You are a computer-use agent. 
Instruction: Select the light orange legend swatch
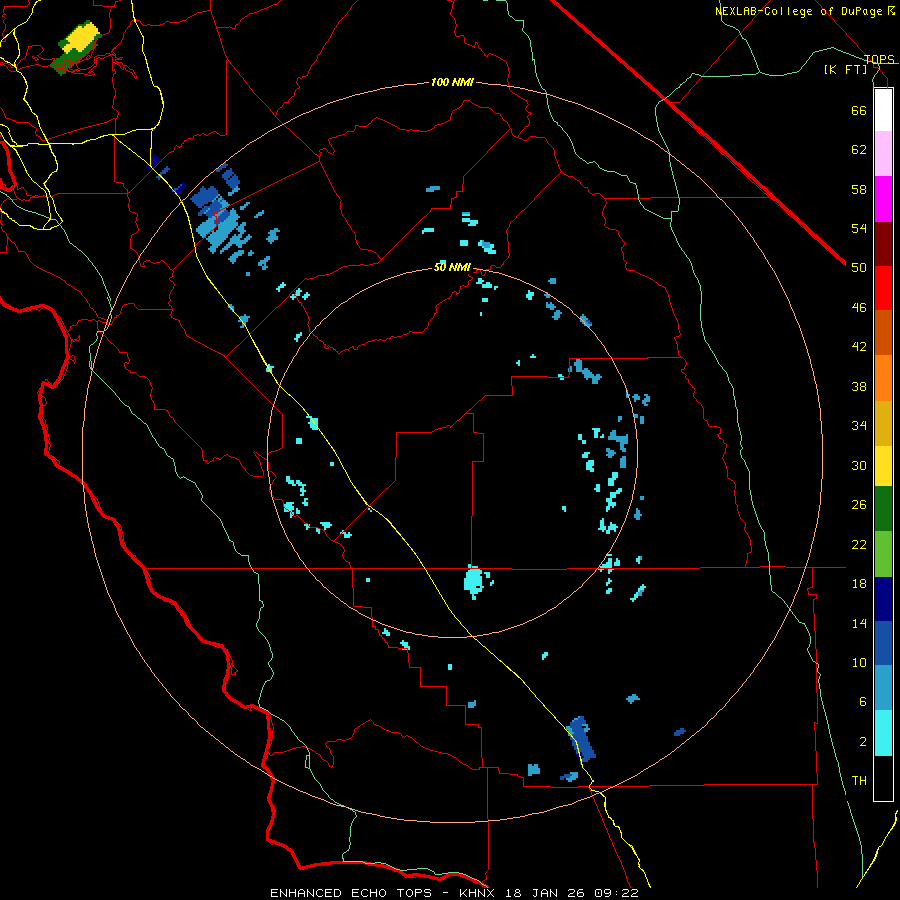(x=883, y=378)
